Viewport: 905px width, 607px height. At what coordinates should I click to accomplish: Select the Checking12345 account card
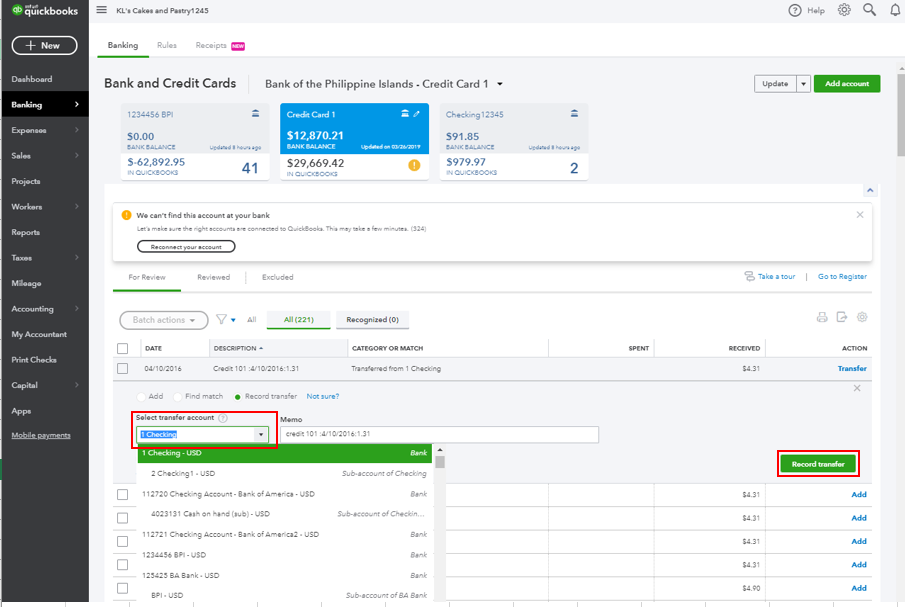pos(514,142)
